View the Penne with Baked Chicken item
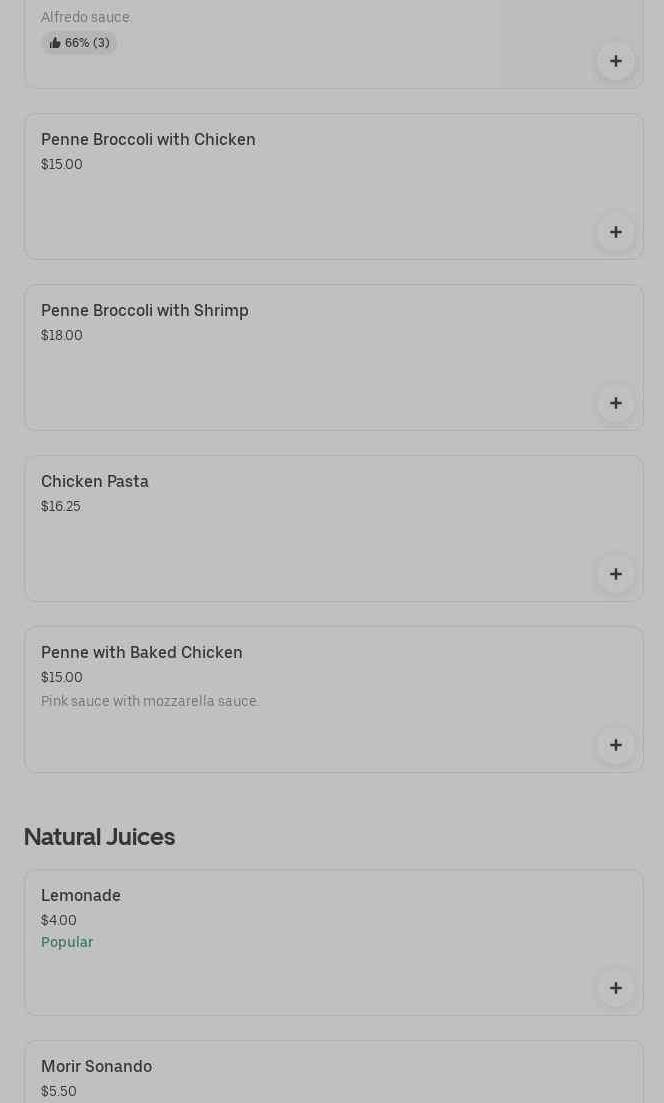 click(x=142, y=653)
